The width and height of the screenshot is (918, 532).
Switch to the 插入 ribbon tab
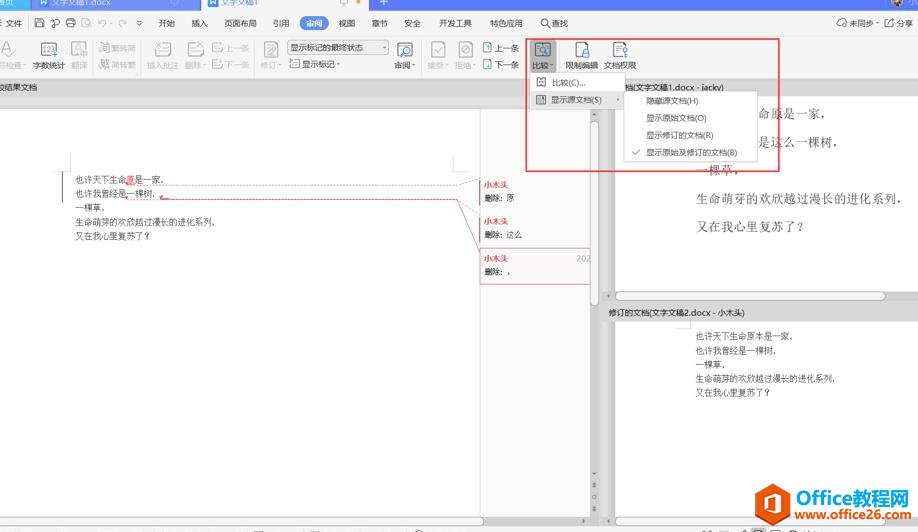point(200,23)
